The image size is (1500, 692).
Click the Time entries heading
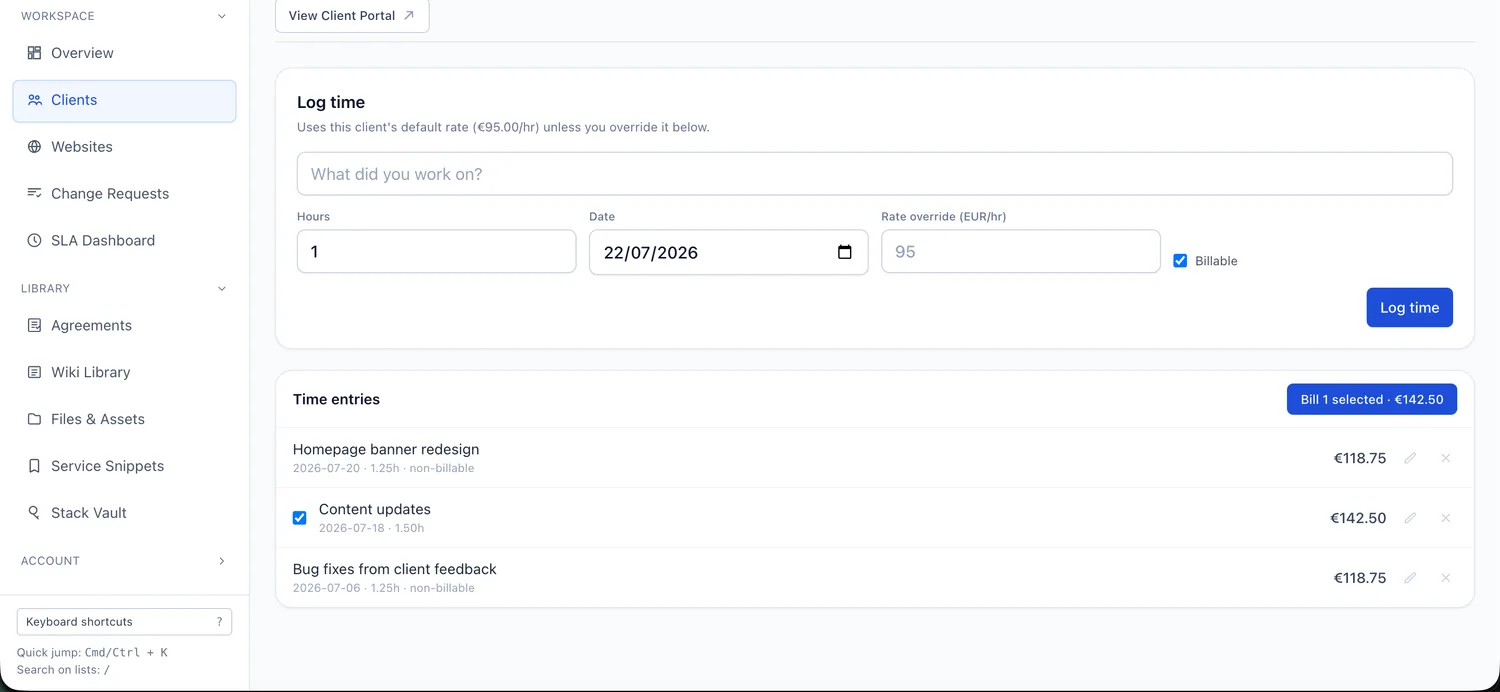tap(336, 399)
